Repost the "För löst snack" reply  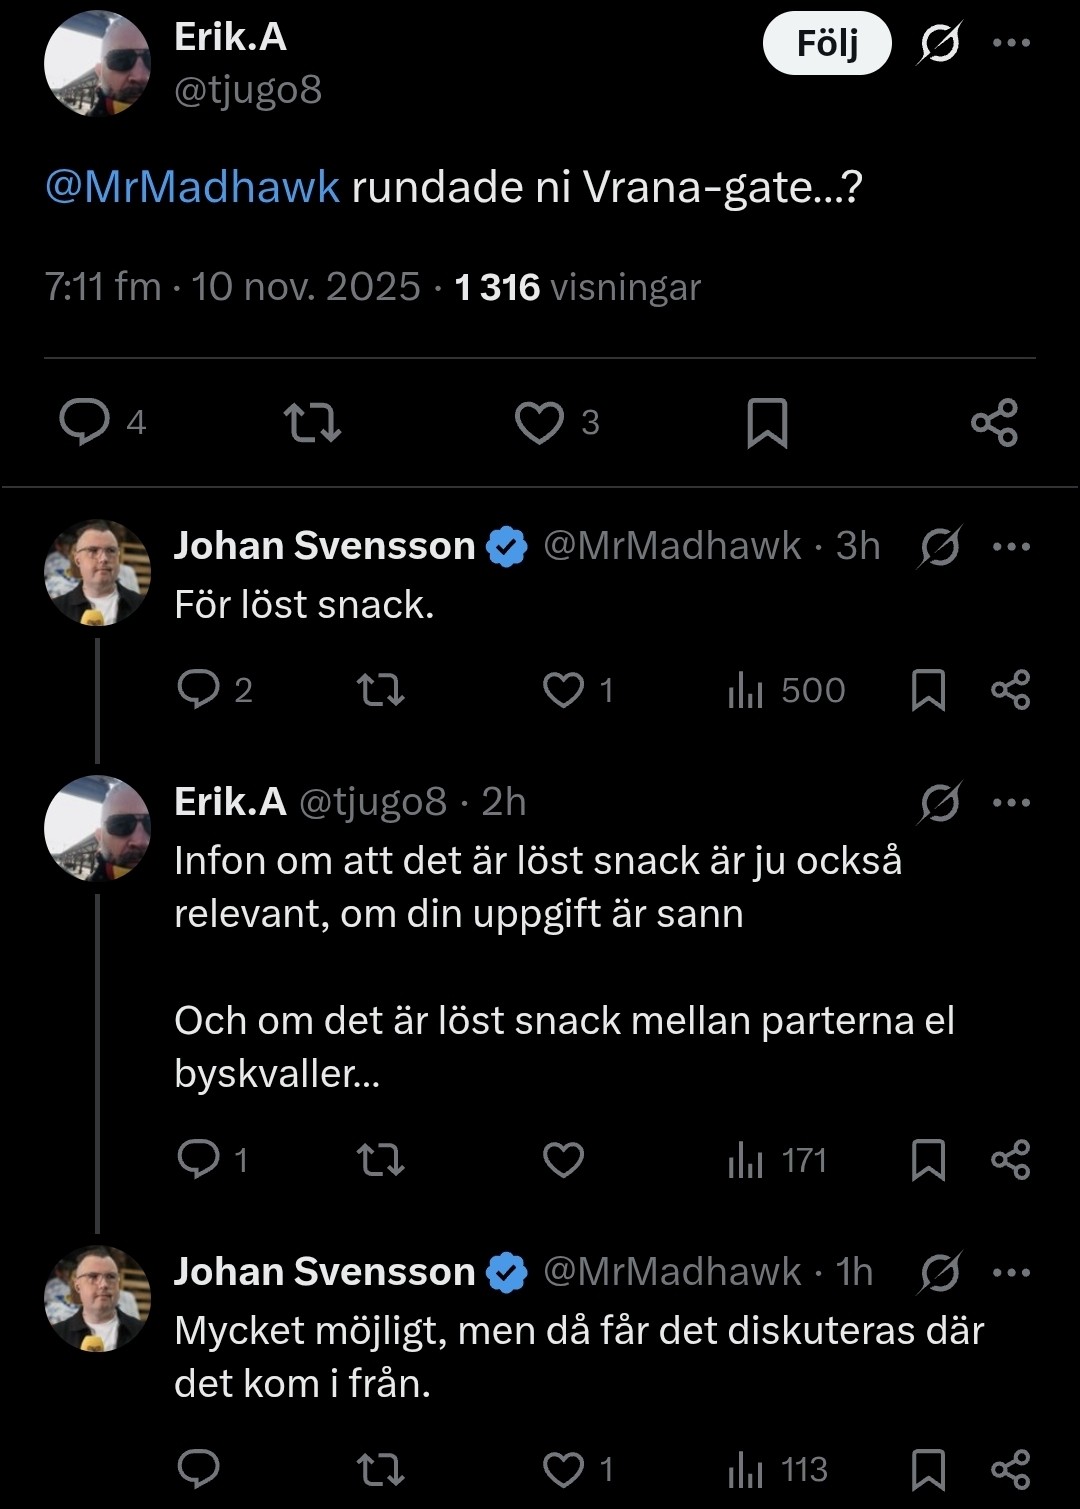click(381, 690)
